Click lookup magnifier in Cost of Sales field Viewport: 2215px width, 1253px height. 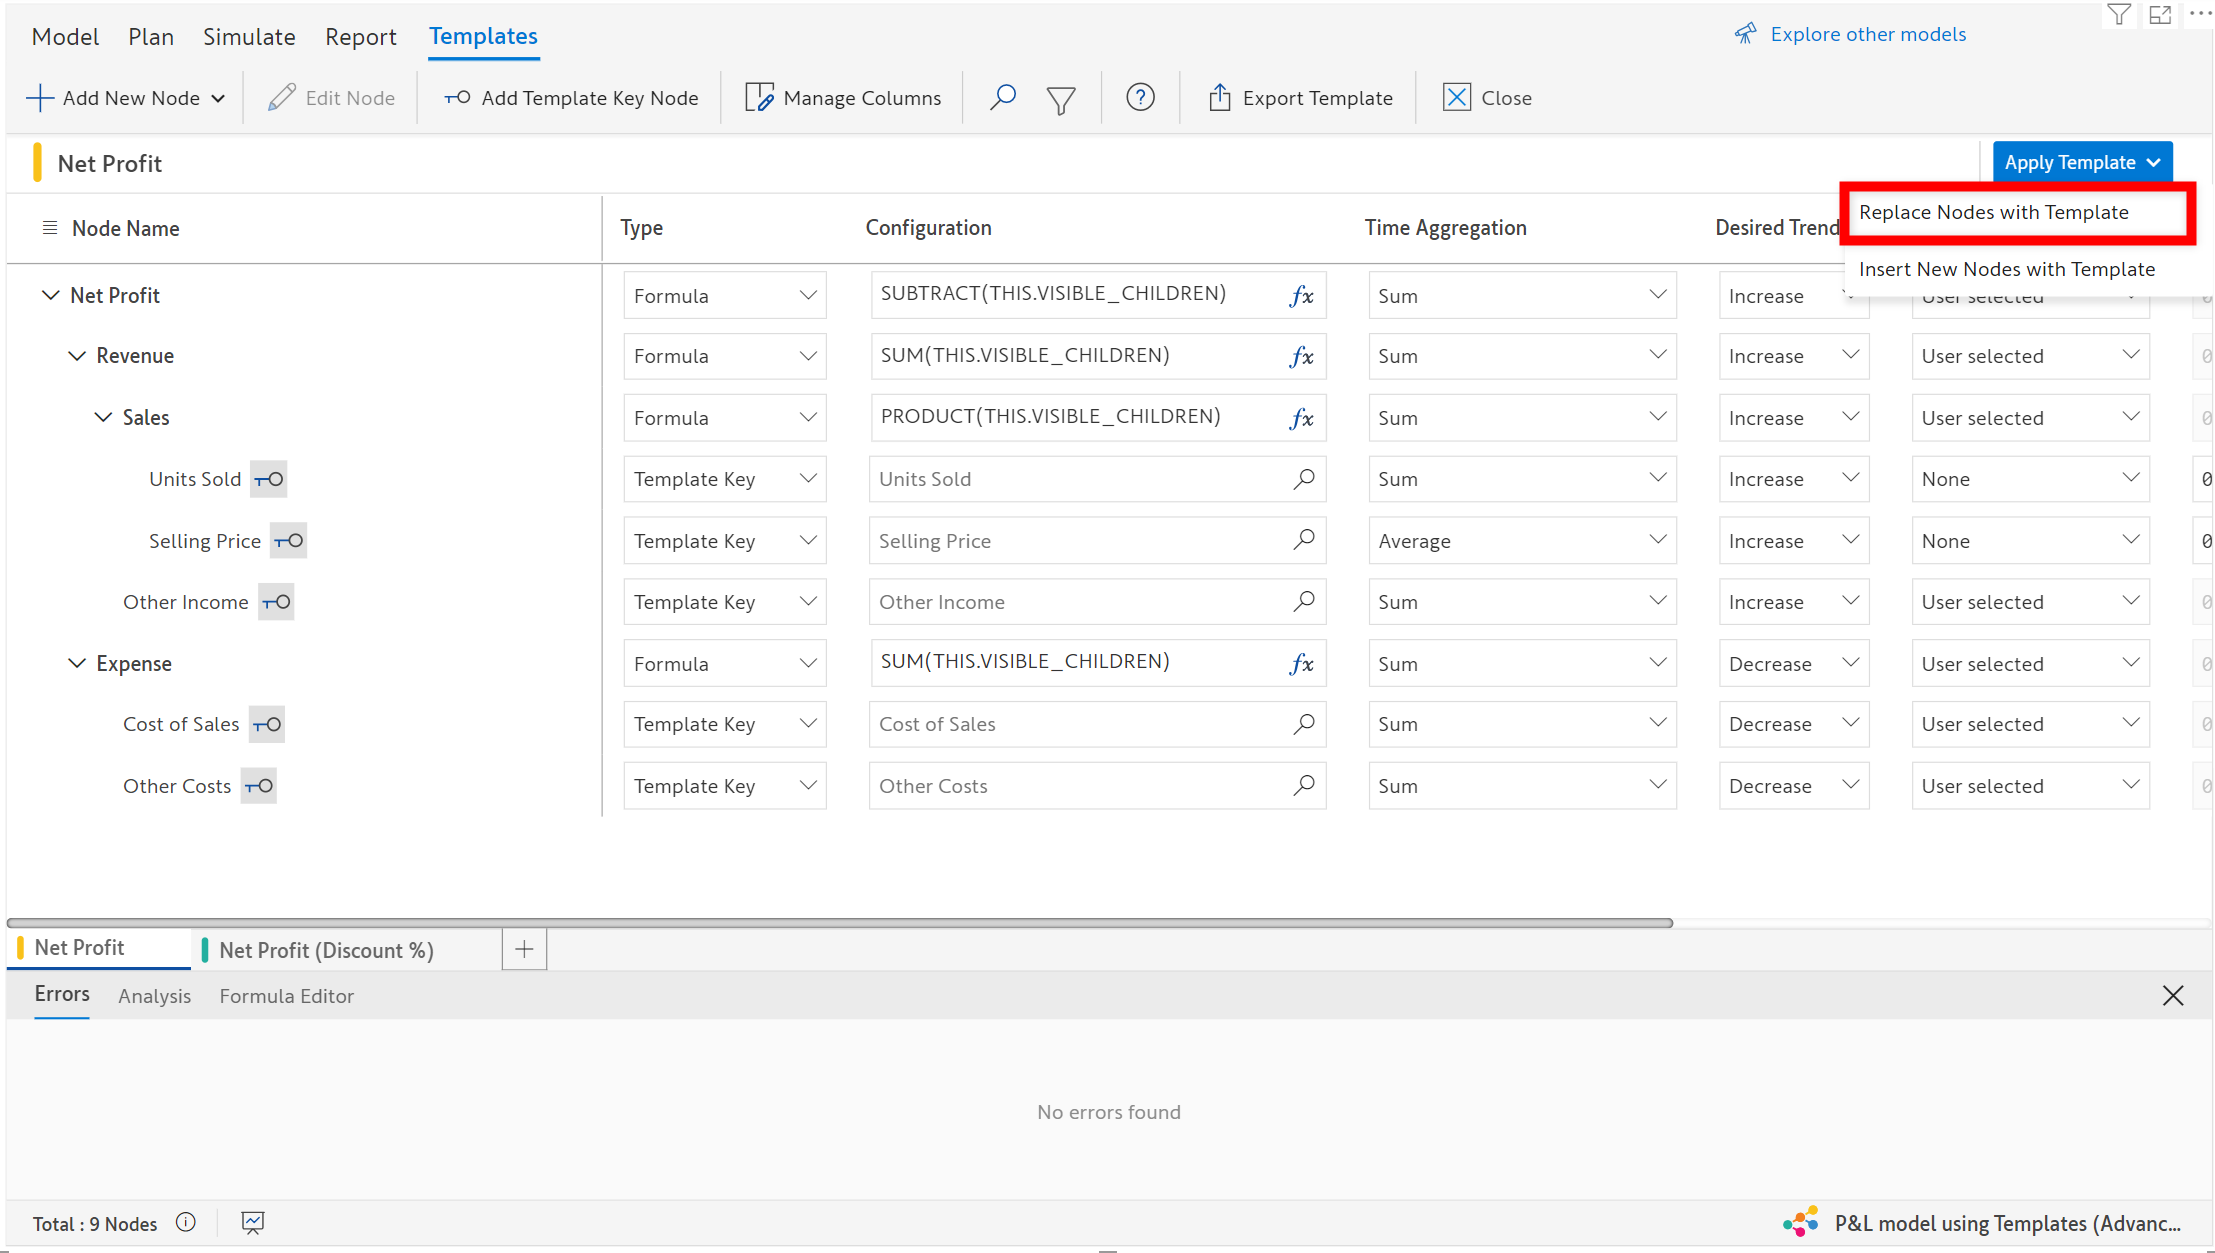tap(1303, 724)
